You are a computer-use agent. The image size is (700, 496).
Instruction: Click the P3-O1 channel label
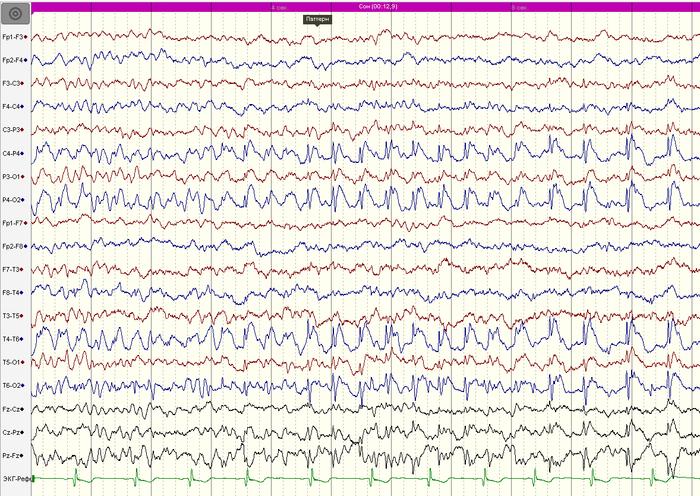pyautogui.click(x=13, y=176)
